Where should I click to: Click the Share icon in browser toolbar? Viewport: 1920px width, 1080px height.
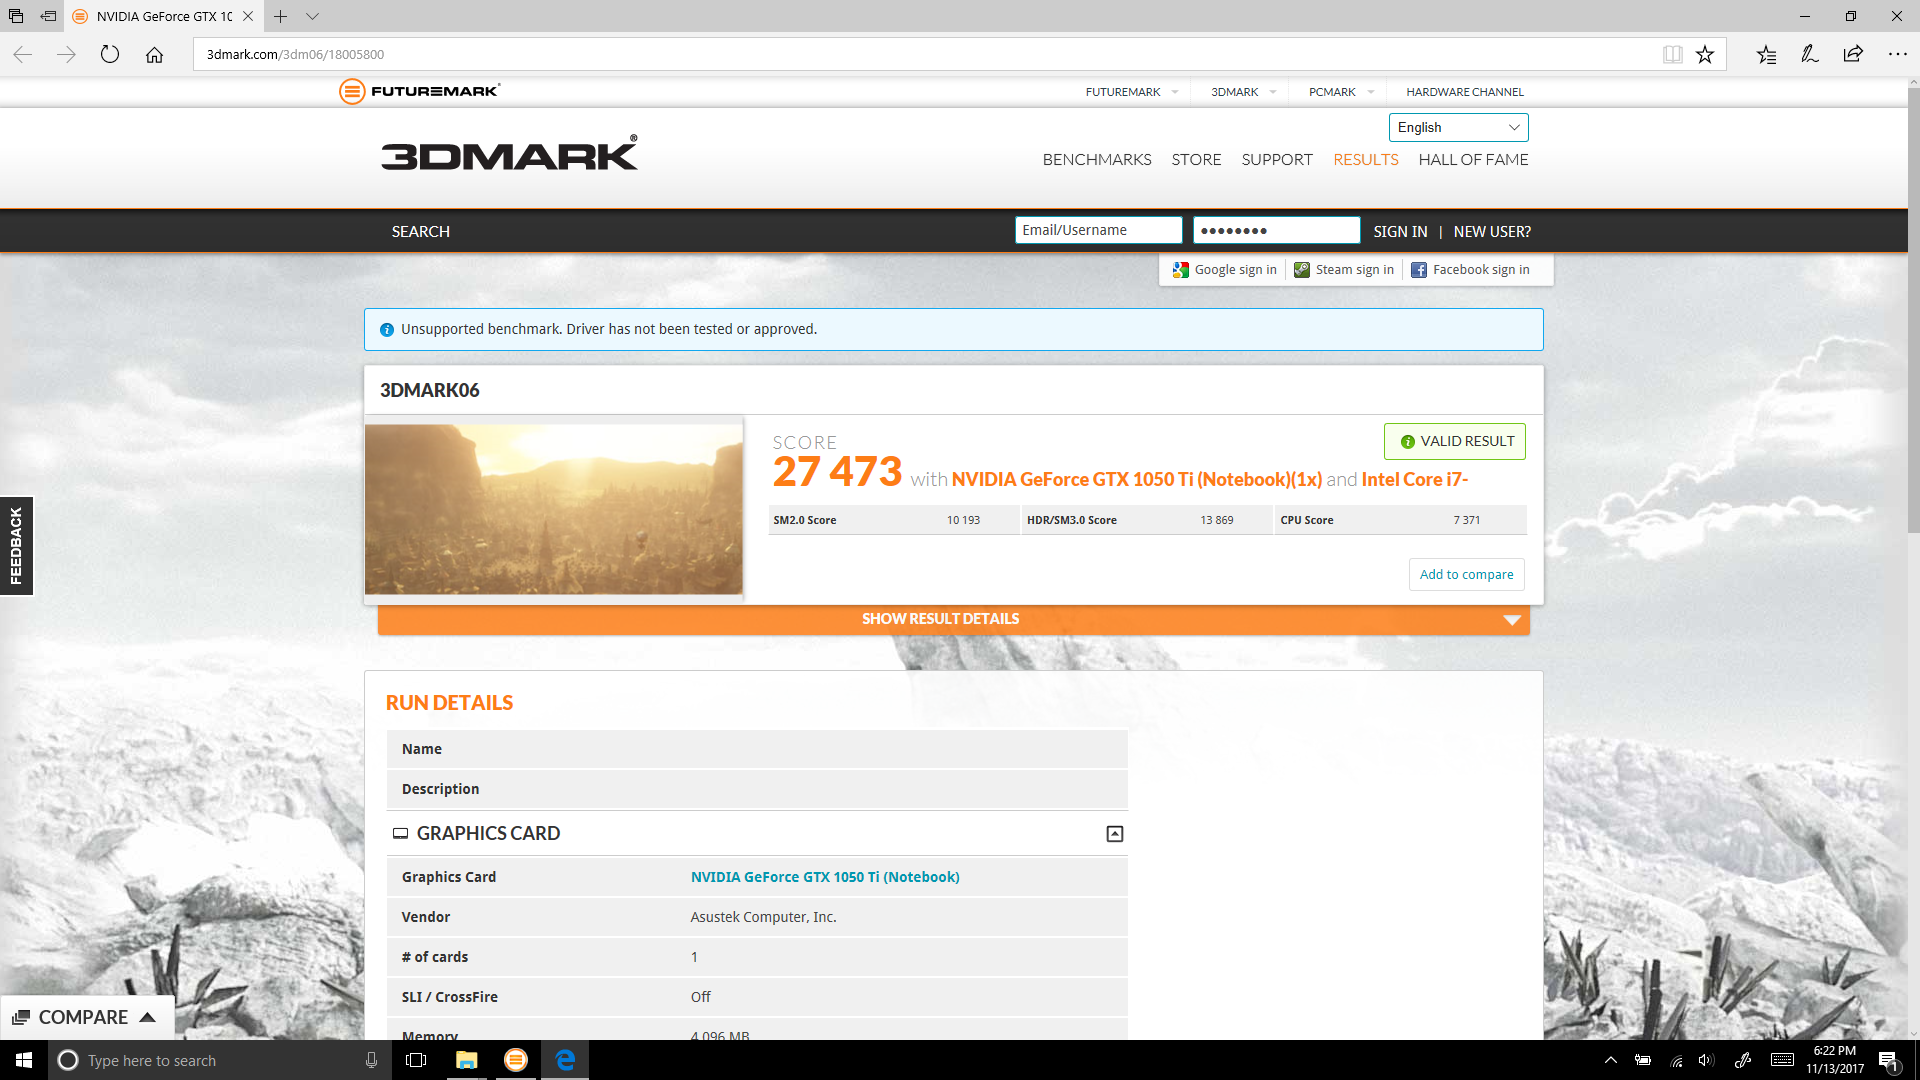[1853, 54]
